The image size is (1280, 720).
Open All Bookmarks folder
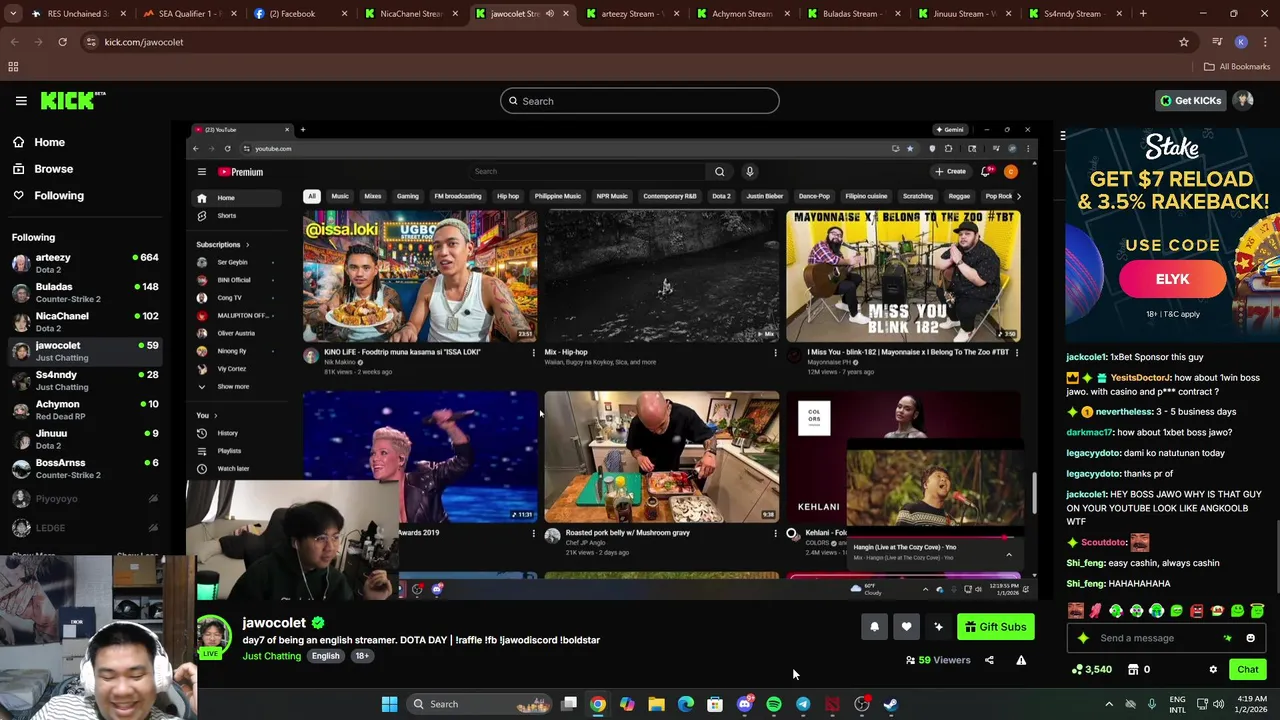click(1237, 67)
